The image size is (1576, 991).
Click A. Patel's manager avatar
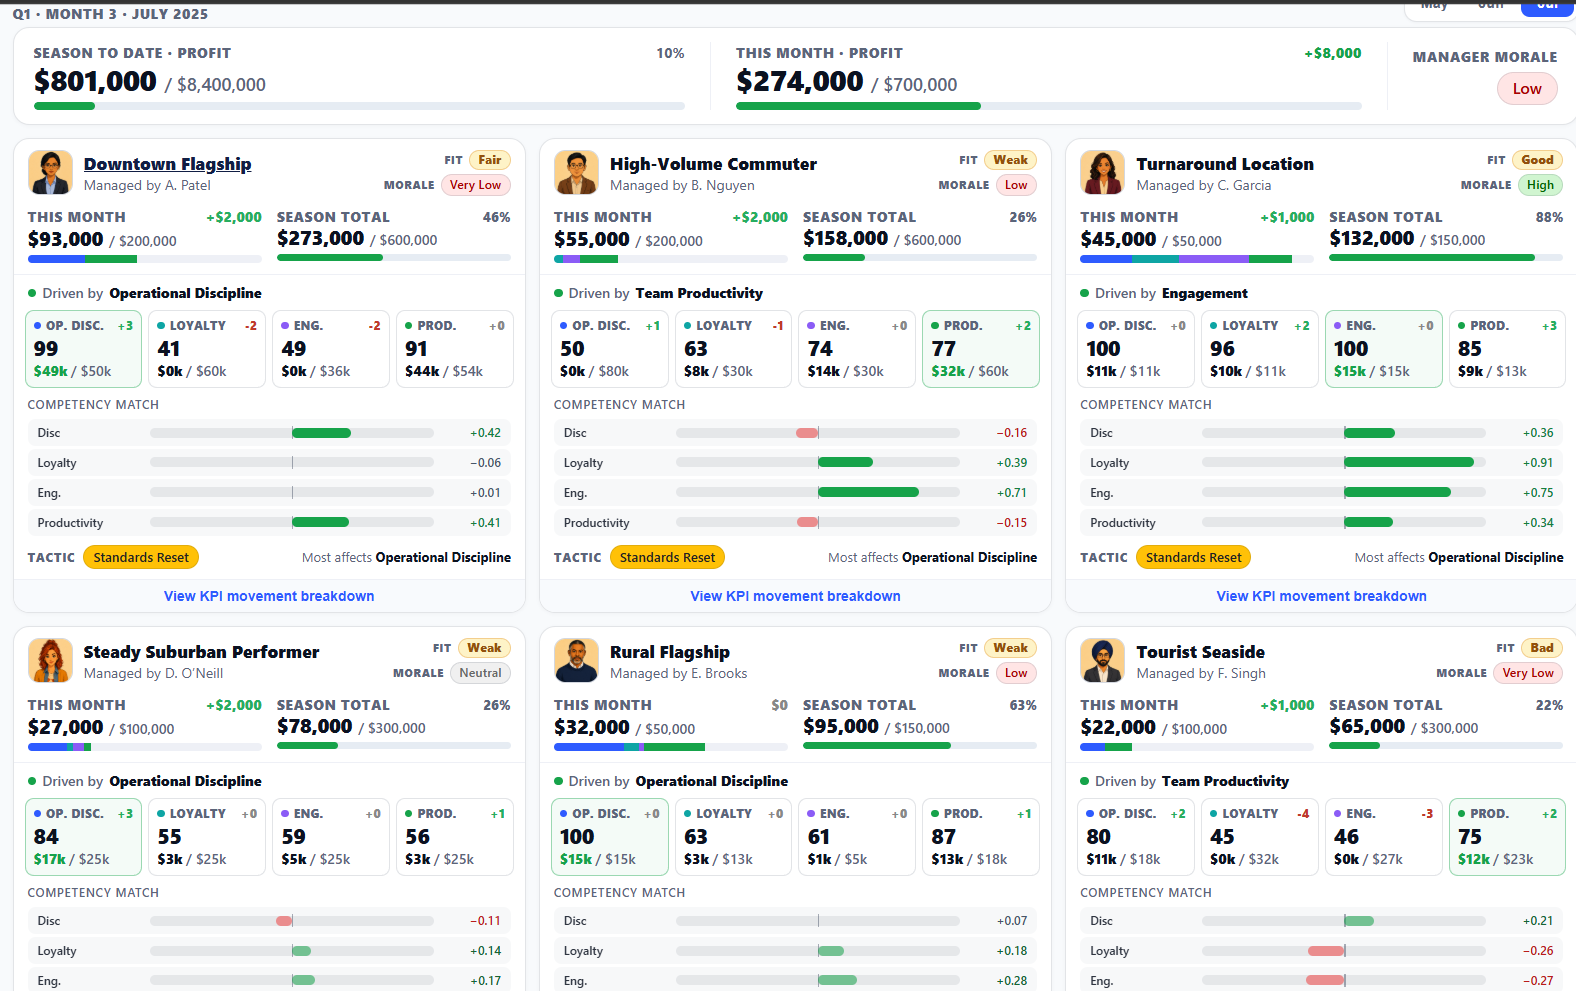[x=50, y=172]
